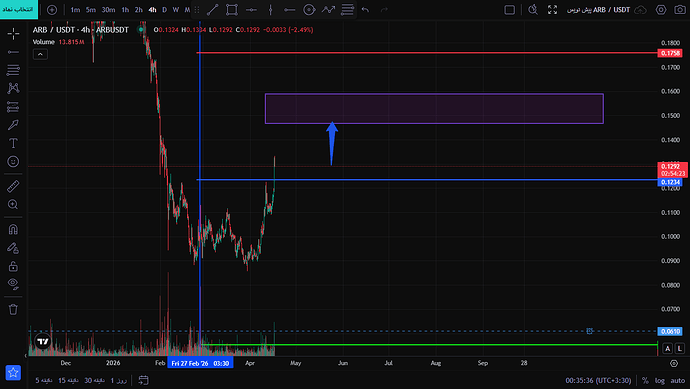Open the XABCD patterns tool
The width and height of the screenshot is (690, 389).
pos(13,88)
